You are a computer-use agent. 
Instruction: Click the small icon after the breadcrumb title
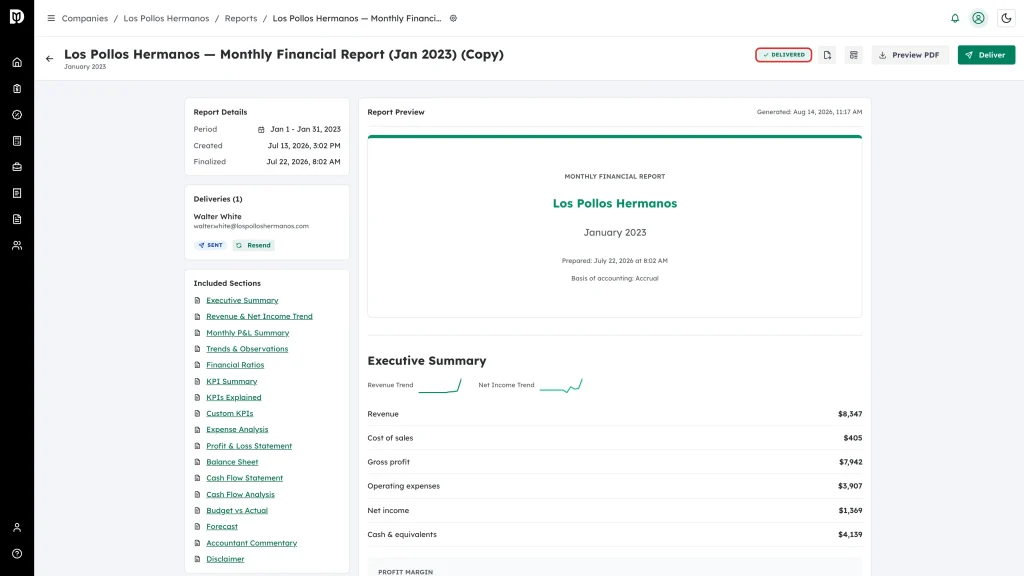pyautogui.click(x=453, y=18)
